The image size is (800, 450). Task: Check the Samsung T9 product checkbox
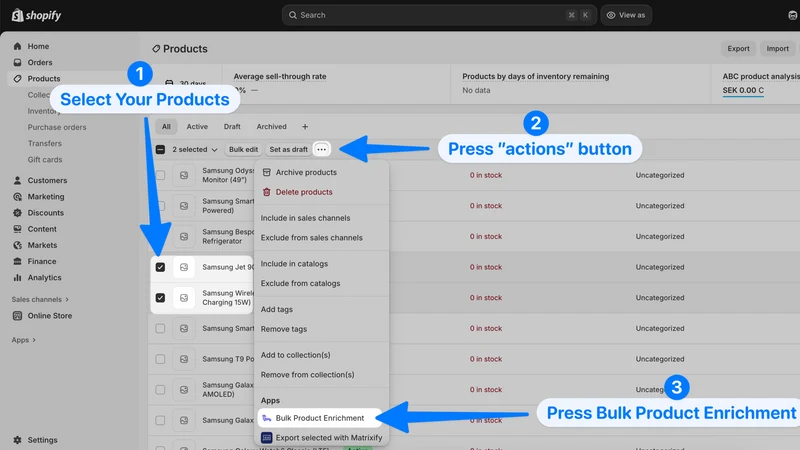pyautogui.click(x=160, y=359)
